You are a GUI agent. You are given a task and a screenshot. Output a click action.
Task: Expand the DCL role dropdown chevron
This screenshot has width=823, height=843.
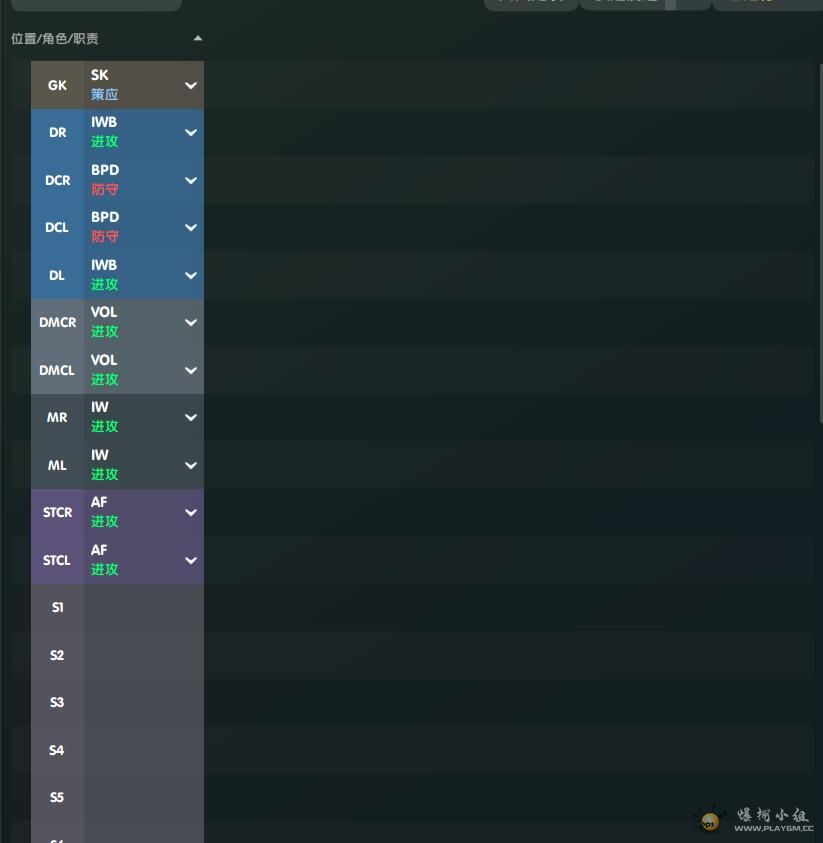coord(191,227)
